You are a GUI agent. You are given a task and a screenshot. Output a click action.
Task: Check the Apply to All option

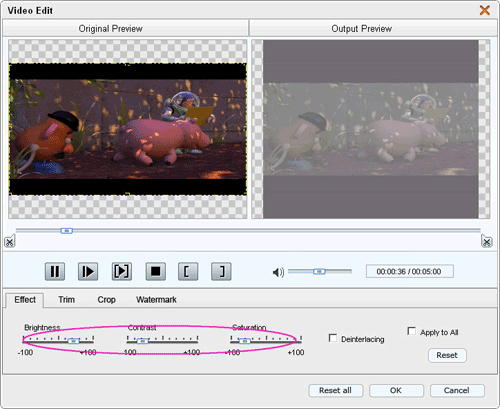coord(412,331)
